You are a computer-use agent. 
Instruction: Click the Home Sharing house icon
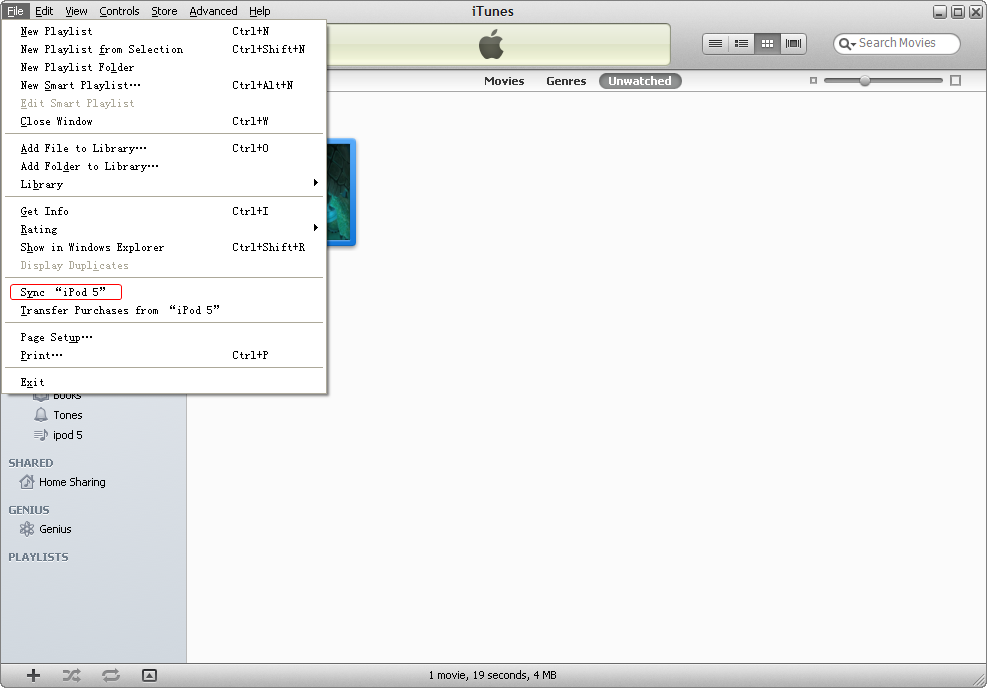(26, 482)
